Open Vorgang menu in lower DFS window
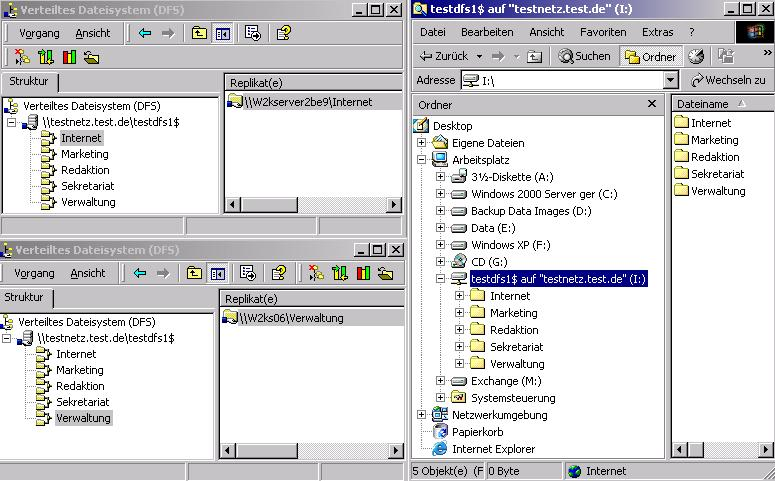This screenshot has width=775, height=481. tap(34, 273)
